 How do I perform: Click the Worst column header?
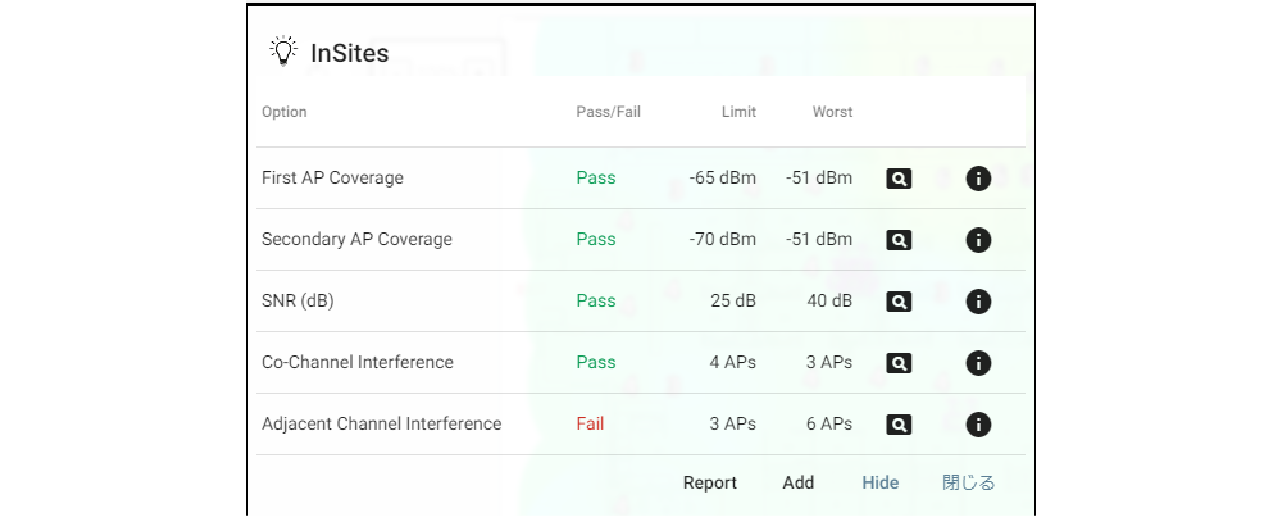click(x=832, y=112)
